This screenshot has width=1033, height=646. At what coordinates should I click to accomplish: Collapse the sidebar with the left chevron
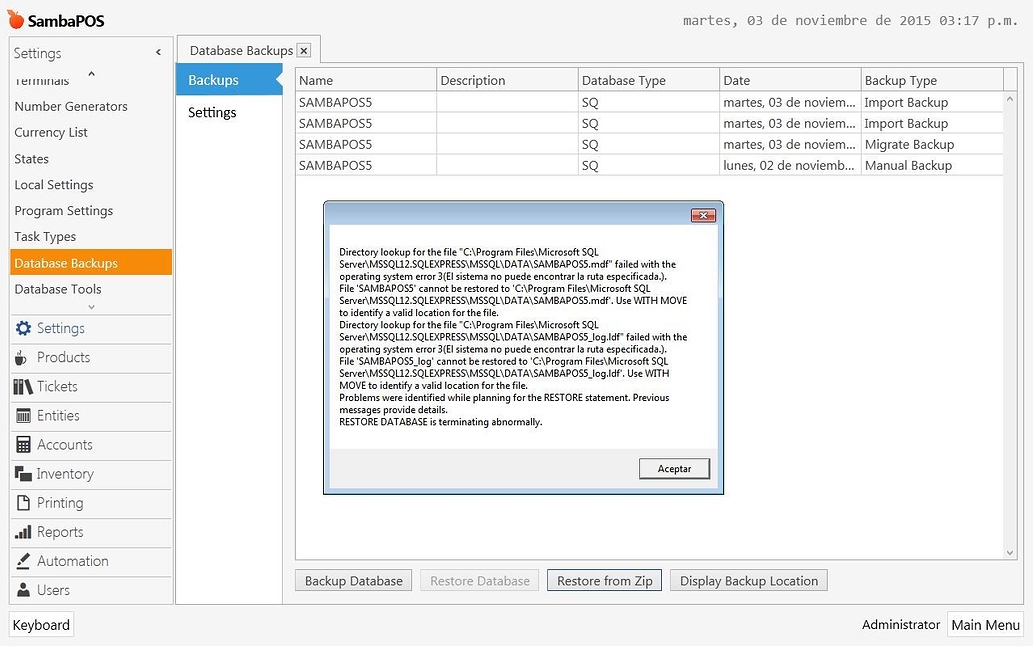pos(157,53)
